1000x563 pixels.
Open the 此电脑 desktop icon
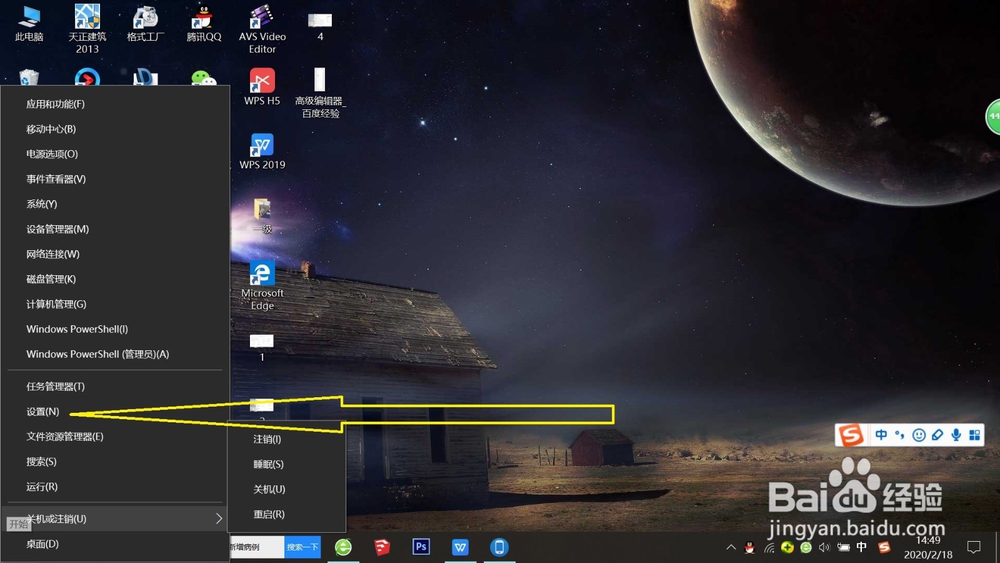point(29,23)
